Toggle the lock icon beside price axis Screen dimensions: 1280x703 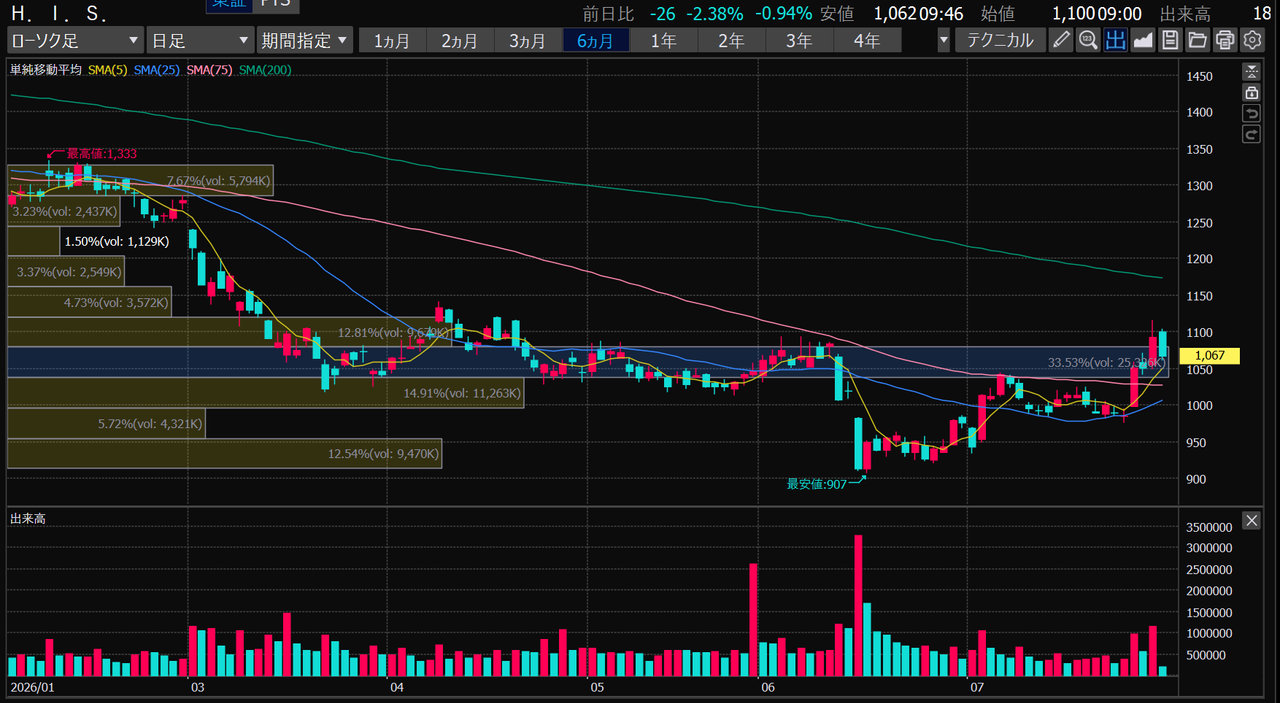point(1251,92)
